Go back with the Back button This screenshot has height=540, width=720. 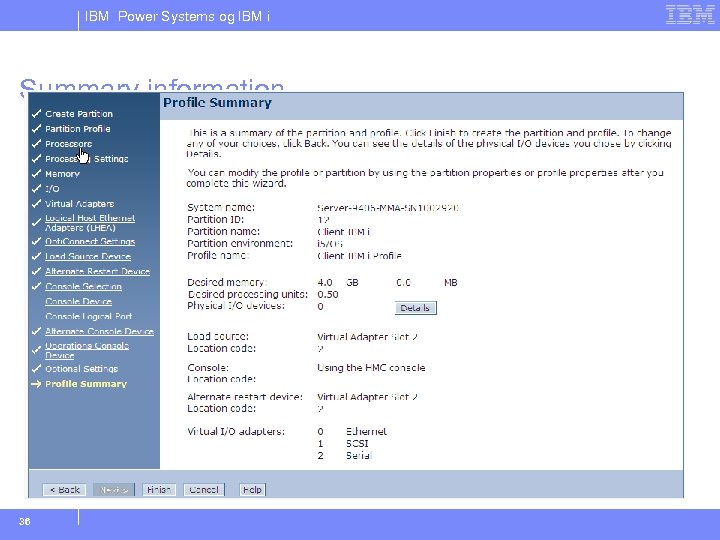[x=65, y=489]
